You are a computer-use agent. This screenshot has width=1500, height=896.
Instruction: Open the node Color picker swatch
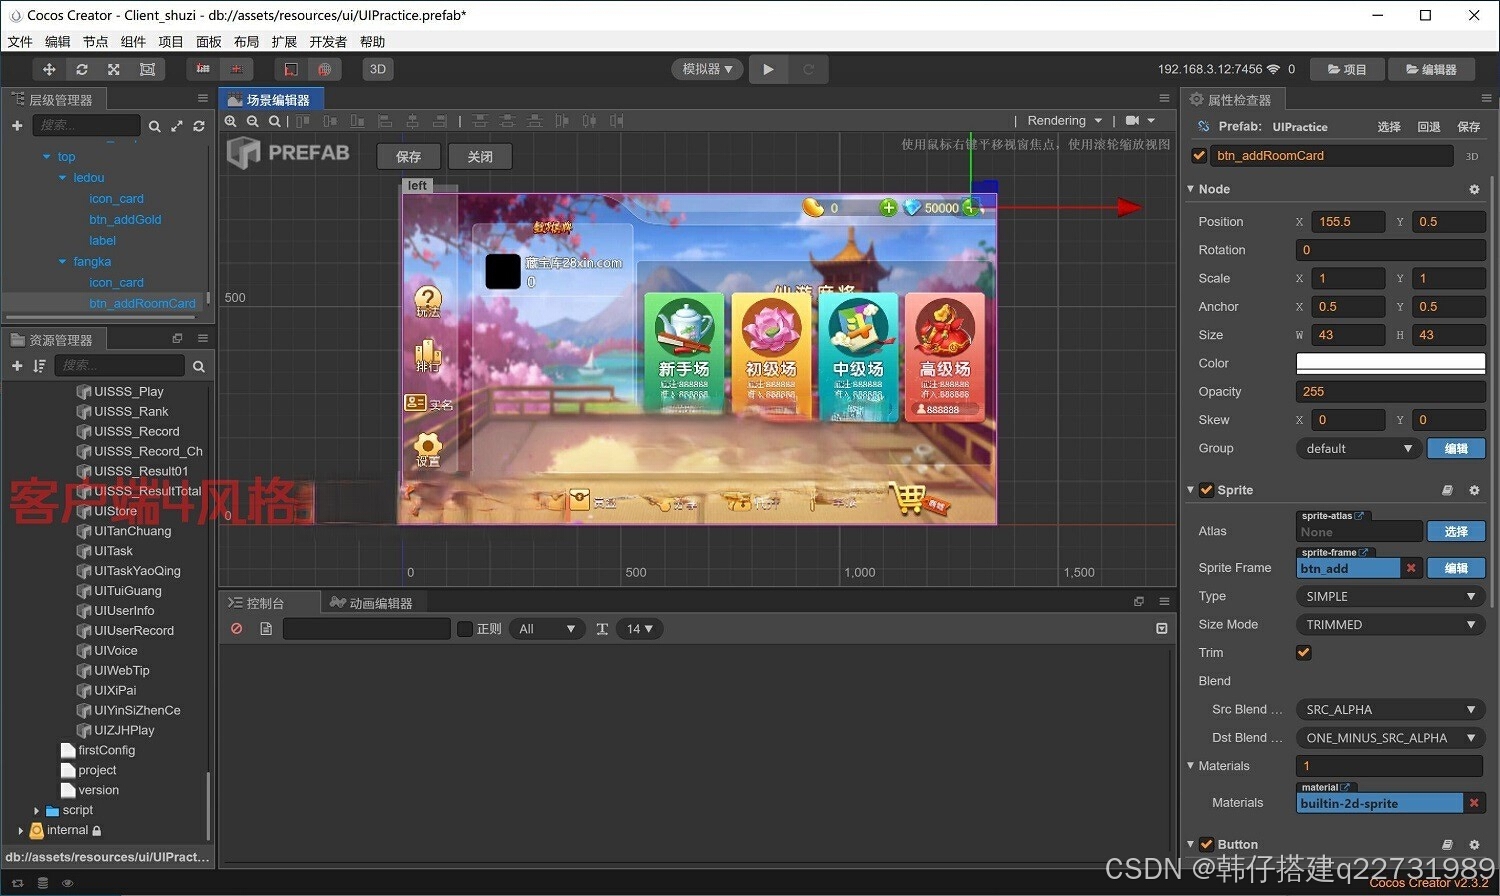(1390, 363)
